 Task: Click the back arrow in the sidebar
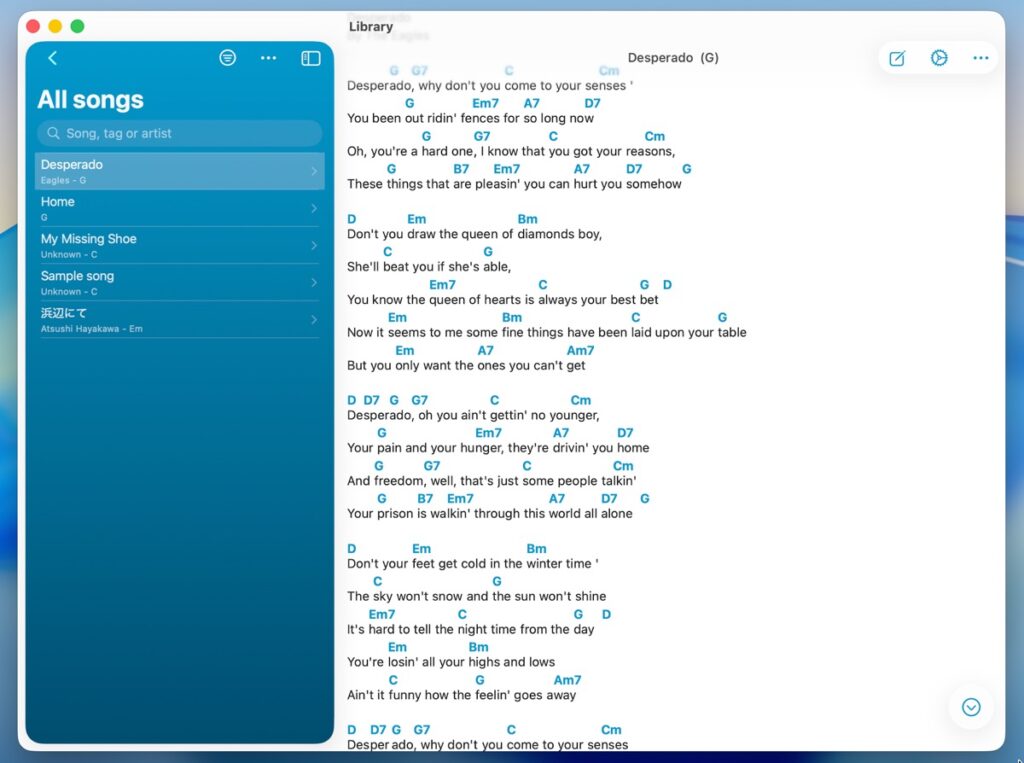53,59
